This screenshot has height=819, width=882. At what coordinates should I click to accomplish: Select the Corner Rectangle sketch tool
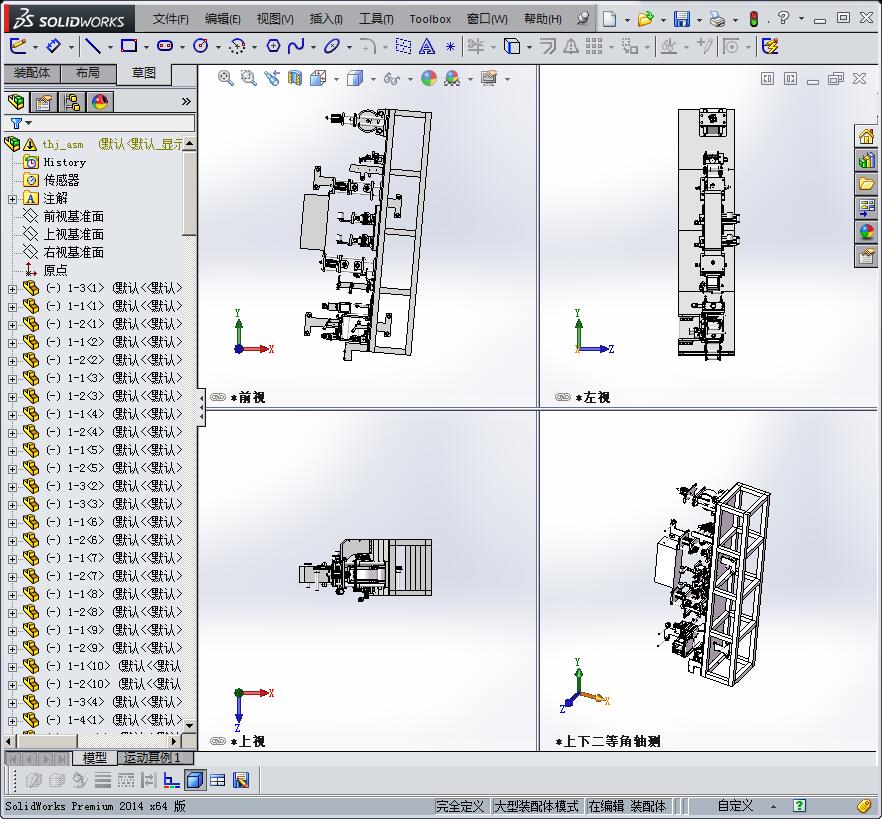click(128, 45)
